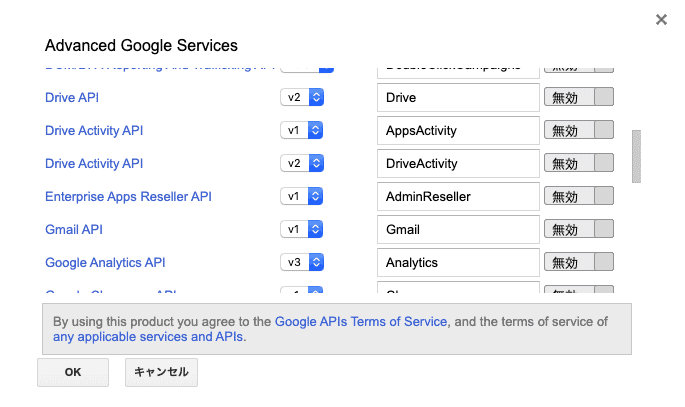Screen dimensions: 685x407
Task: Close the Advanced Google Services dialog
Action: point(661,19)
